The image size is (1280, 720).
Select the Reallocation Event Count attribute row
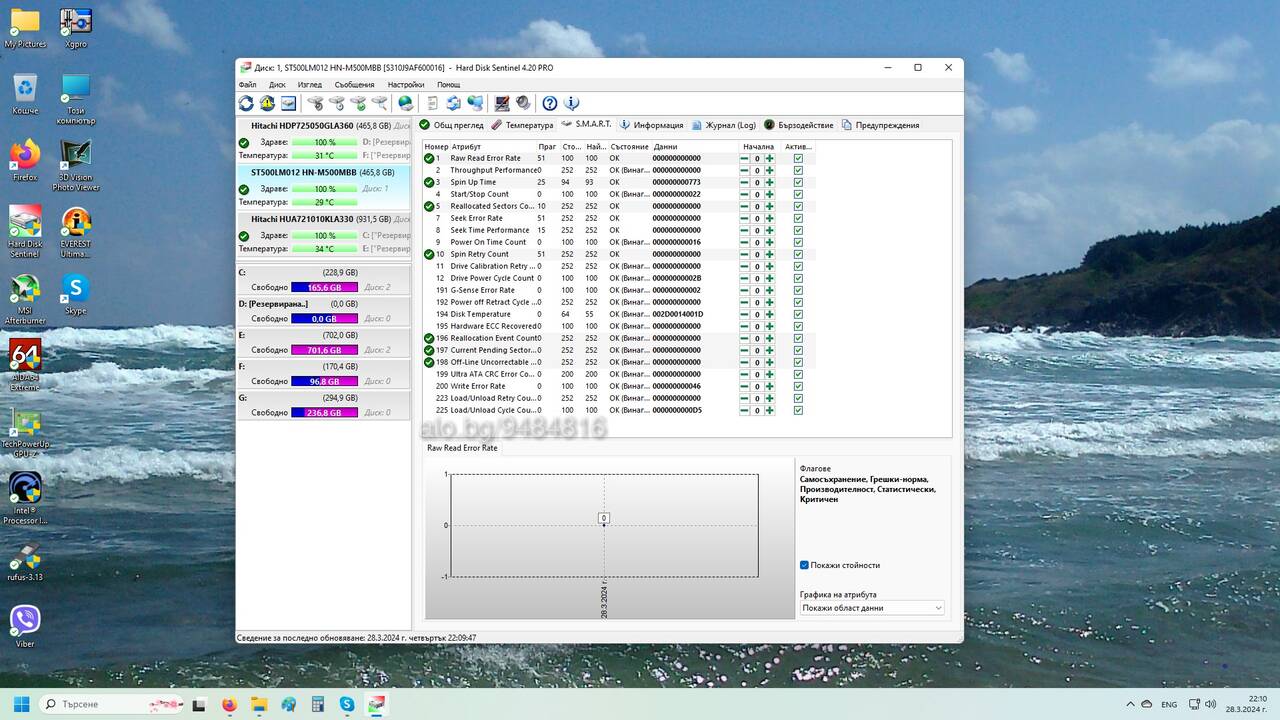coord(619,338)
